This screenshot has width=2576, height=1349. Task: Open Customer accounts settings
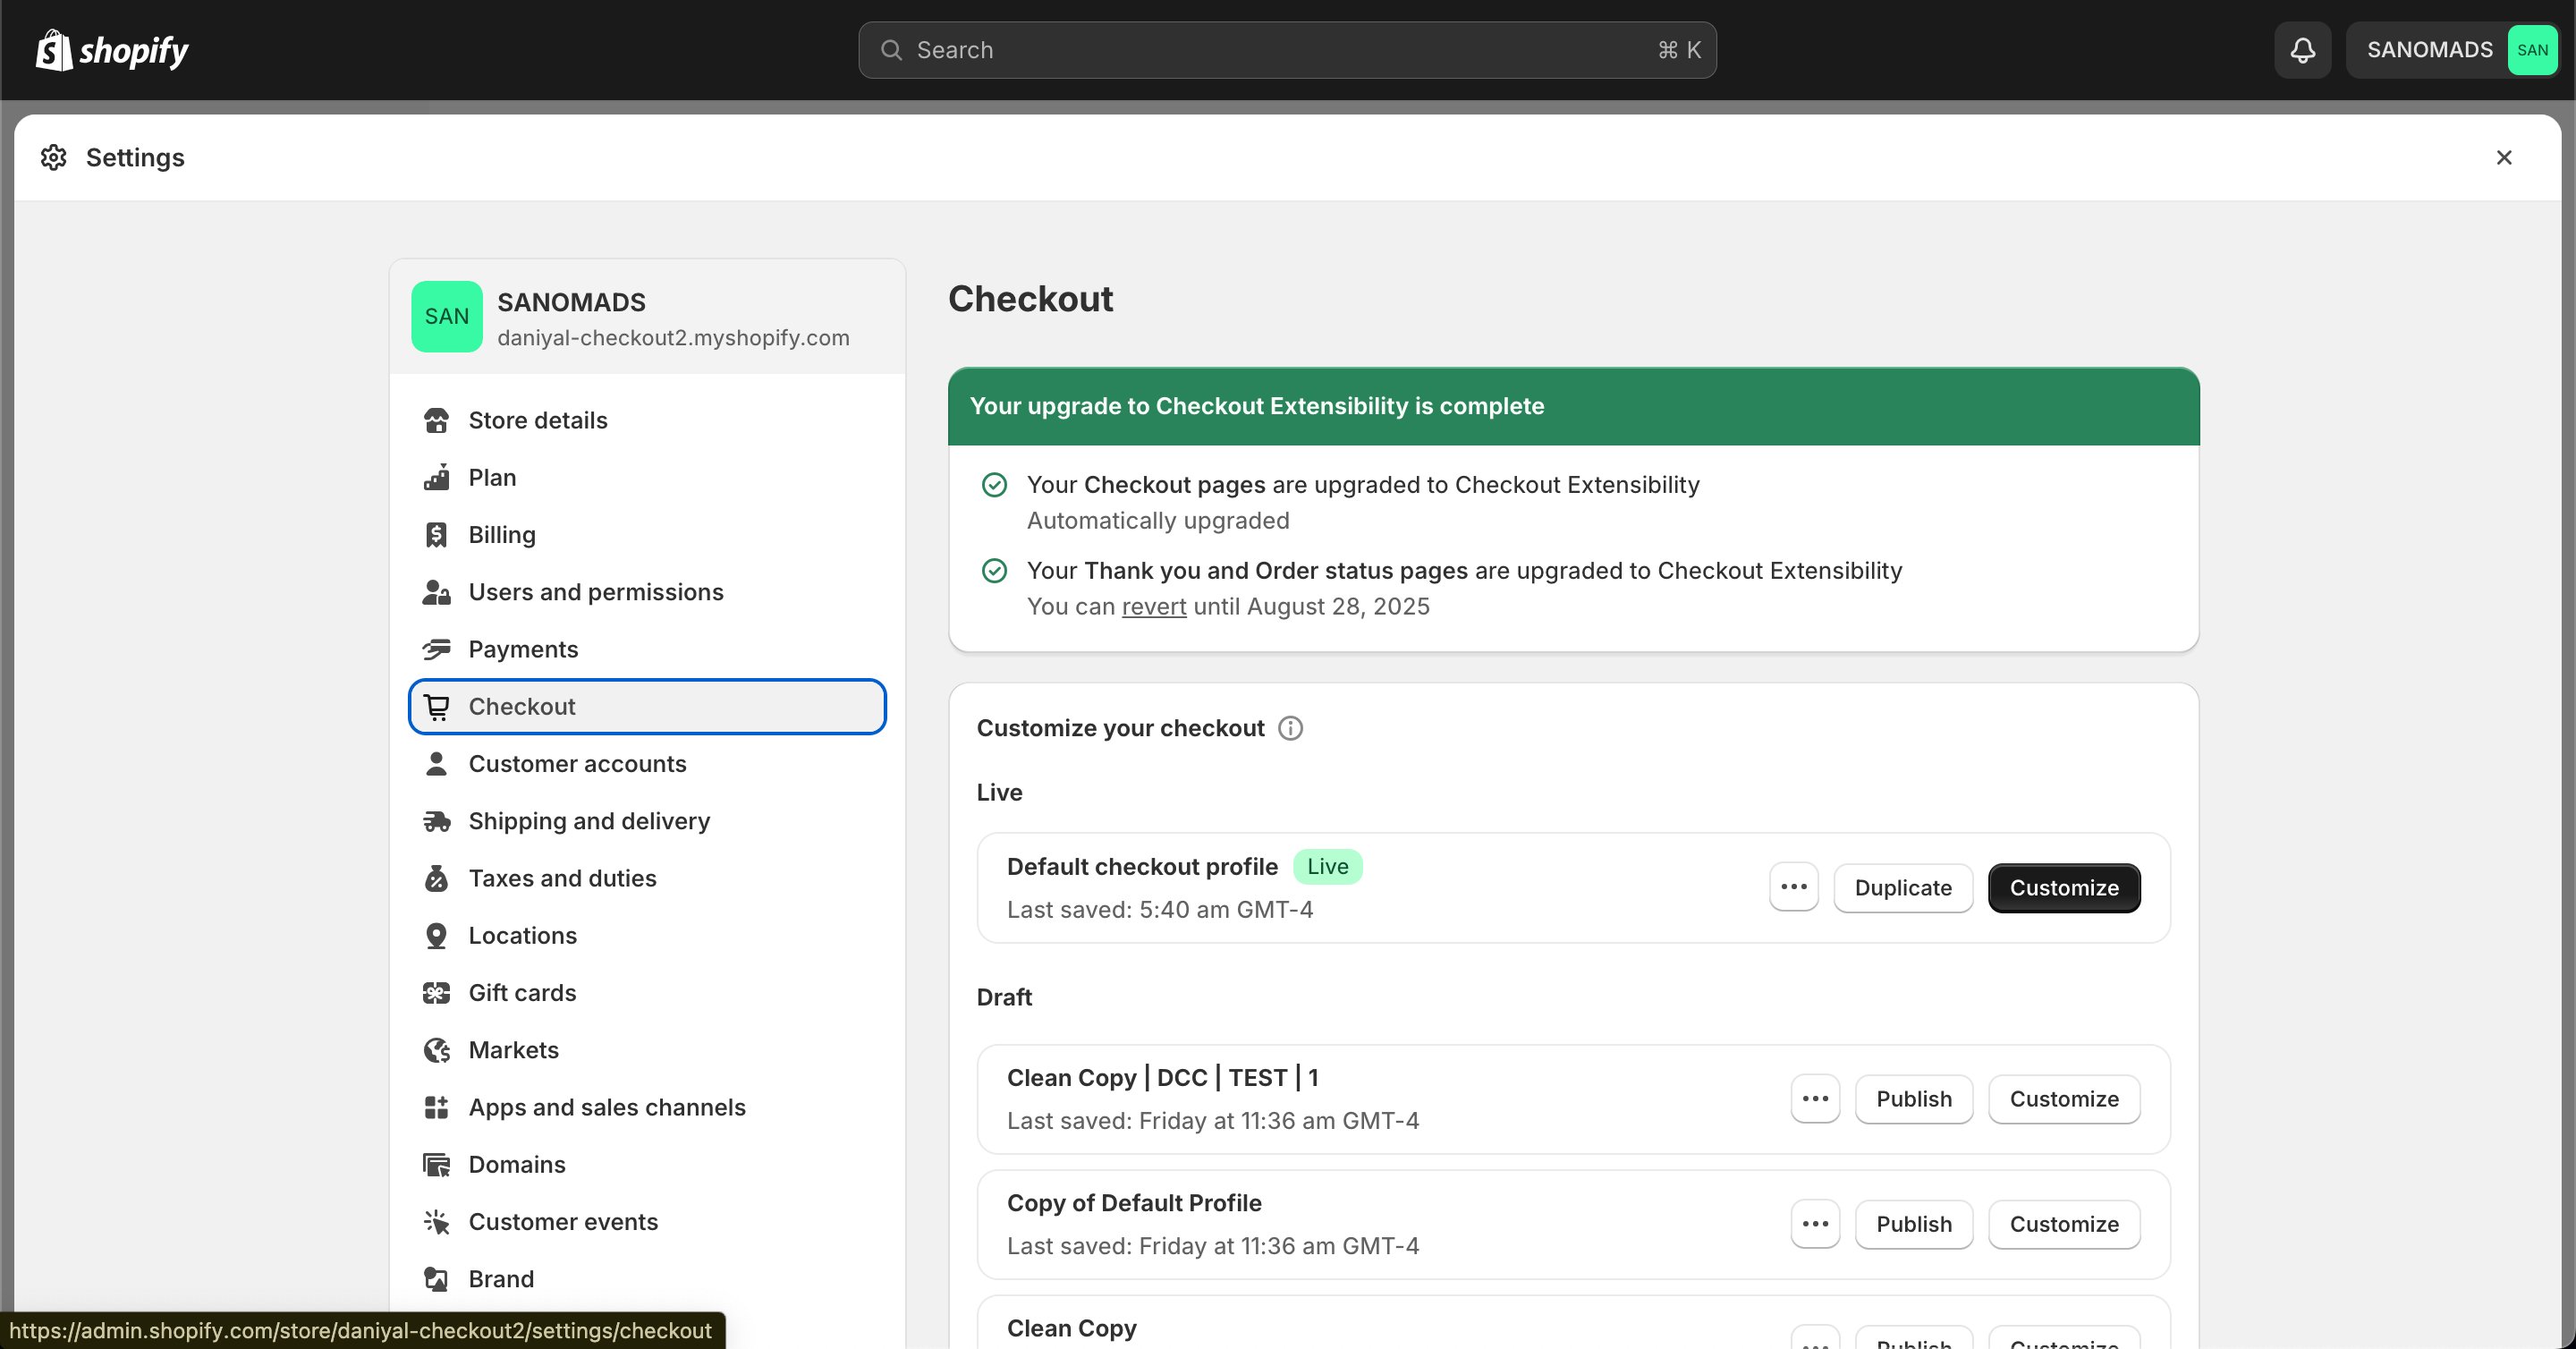(x=647, y=764)
